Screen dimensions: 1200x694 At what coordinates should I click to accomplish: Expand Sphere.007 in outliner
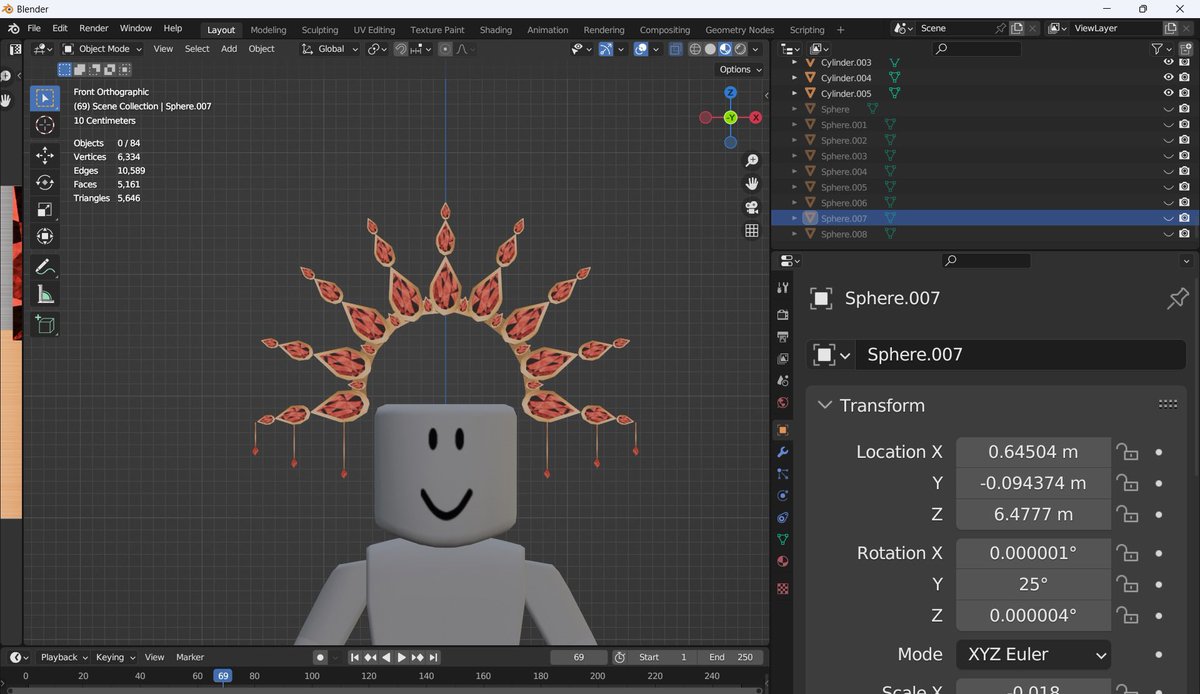click(795, 219)
